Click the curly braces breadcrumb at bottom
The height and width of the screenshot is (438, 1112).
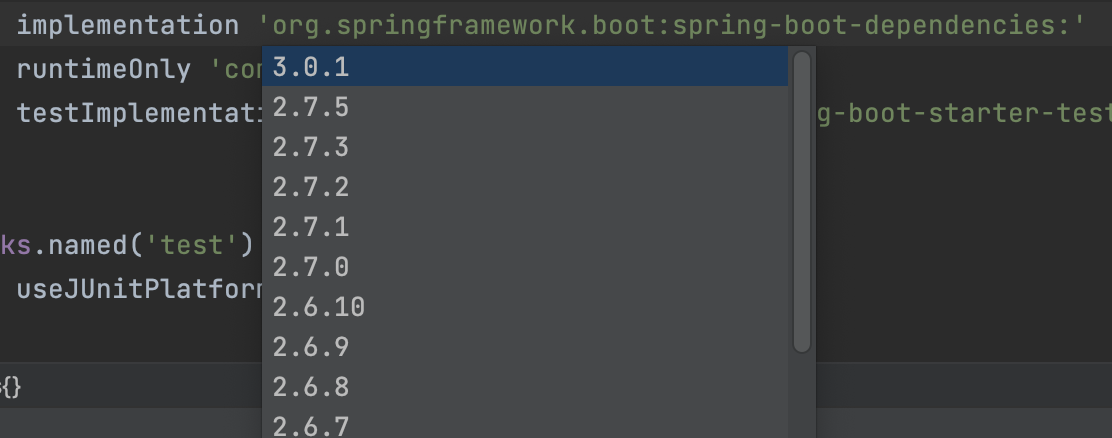(x=10, y=387)
